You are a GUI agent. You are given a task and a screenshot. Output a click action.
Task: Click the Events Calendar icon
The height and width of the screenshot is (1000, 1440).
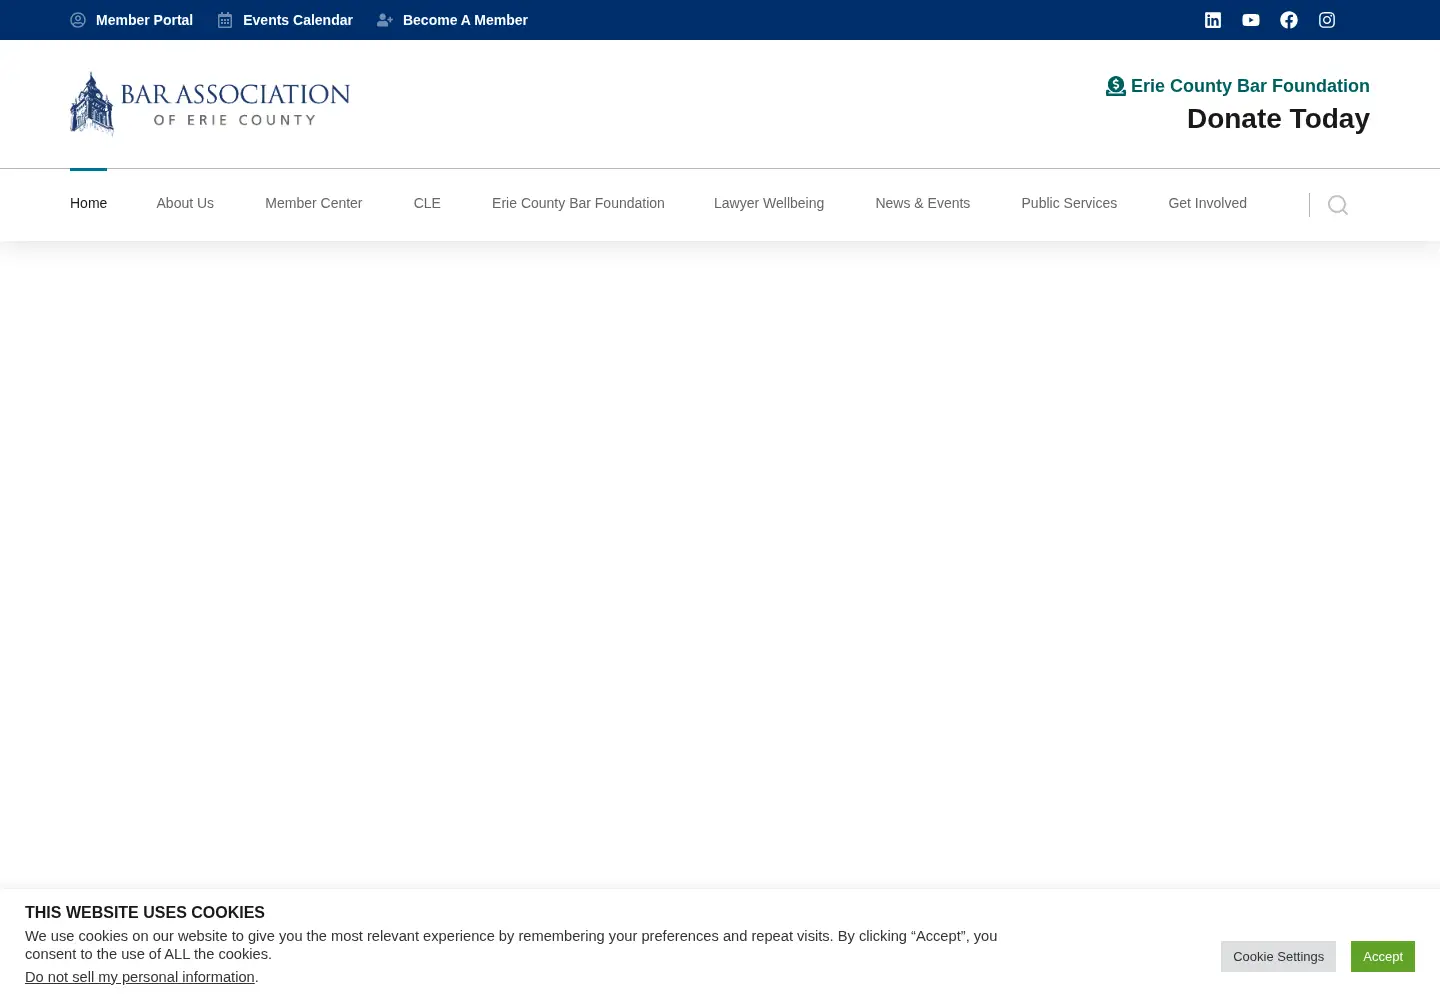(x=225, y=20)
